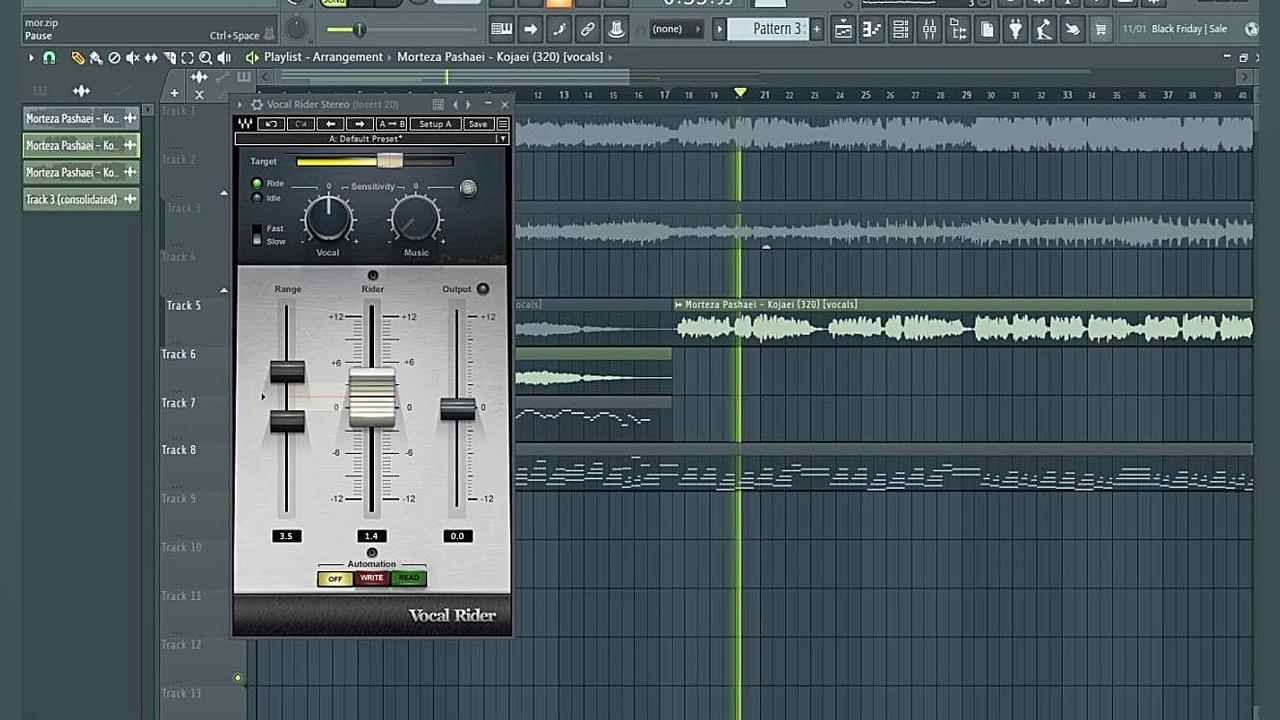The image size is (1280, 720).
Task: Set Automation to OFF
Action: [x=335, y=579]
